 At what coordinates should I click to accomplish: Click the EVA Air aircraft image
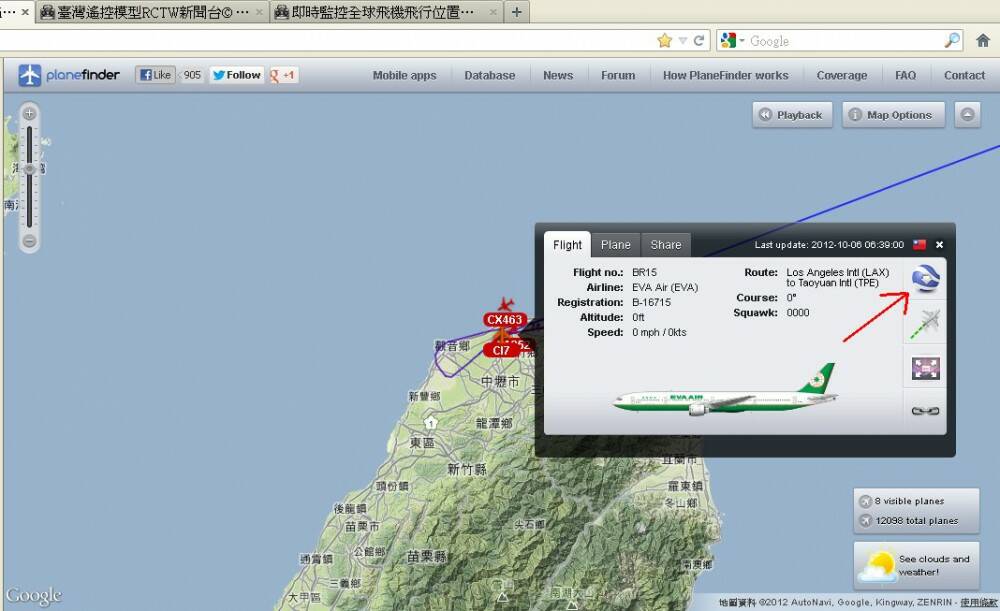[x=725, y=390]
